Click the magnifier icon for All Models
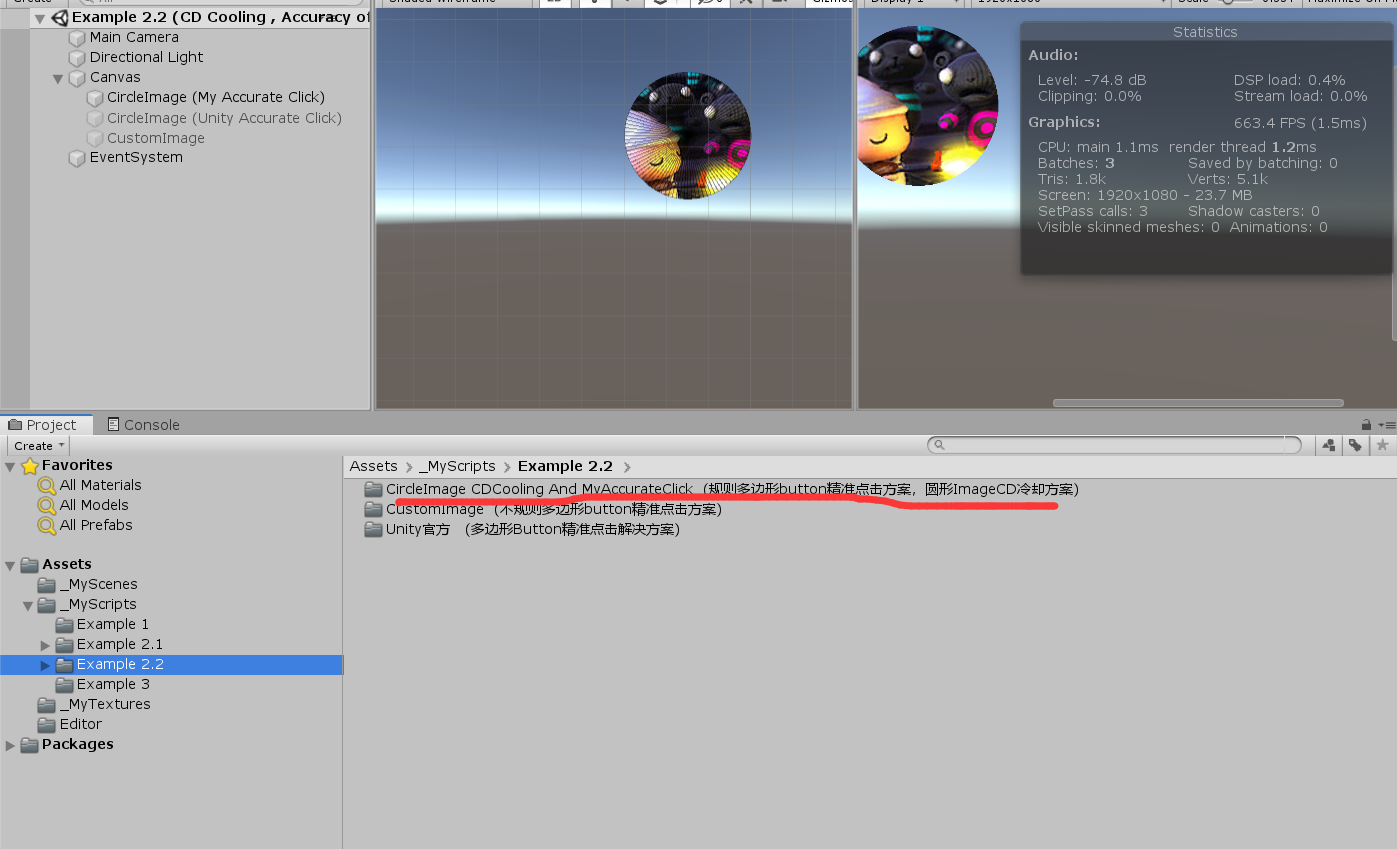The width and height of the screenshot is (1397, 849). 47,505
